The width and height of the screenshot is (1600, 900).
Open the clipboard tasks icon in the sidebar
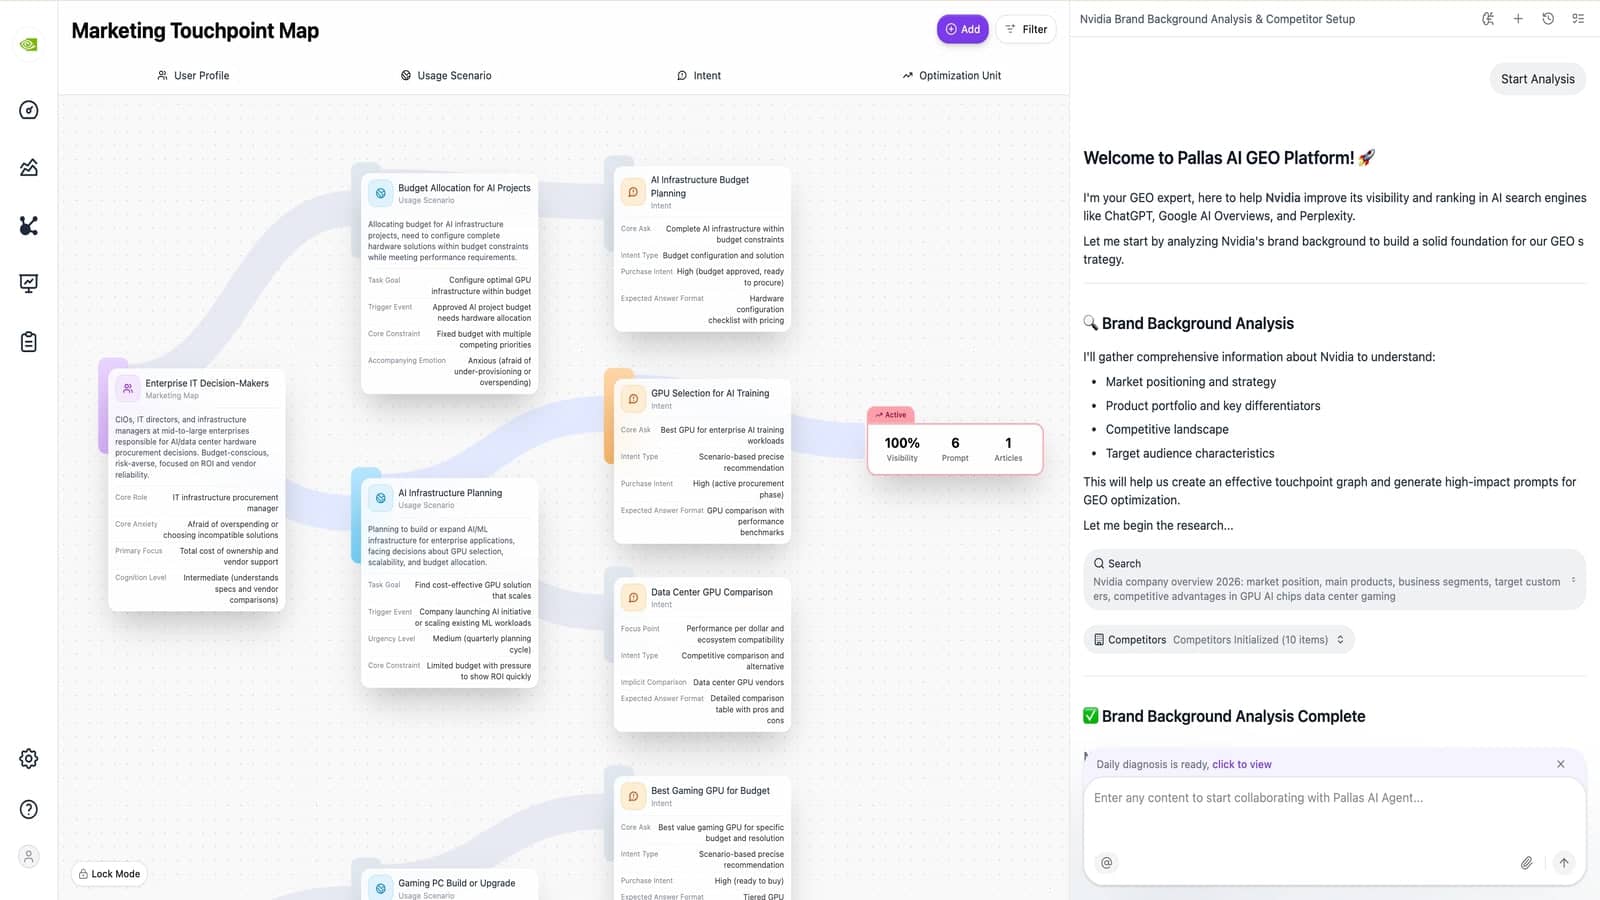click(28, 341)
